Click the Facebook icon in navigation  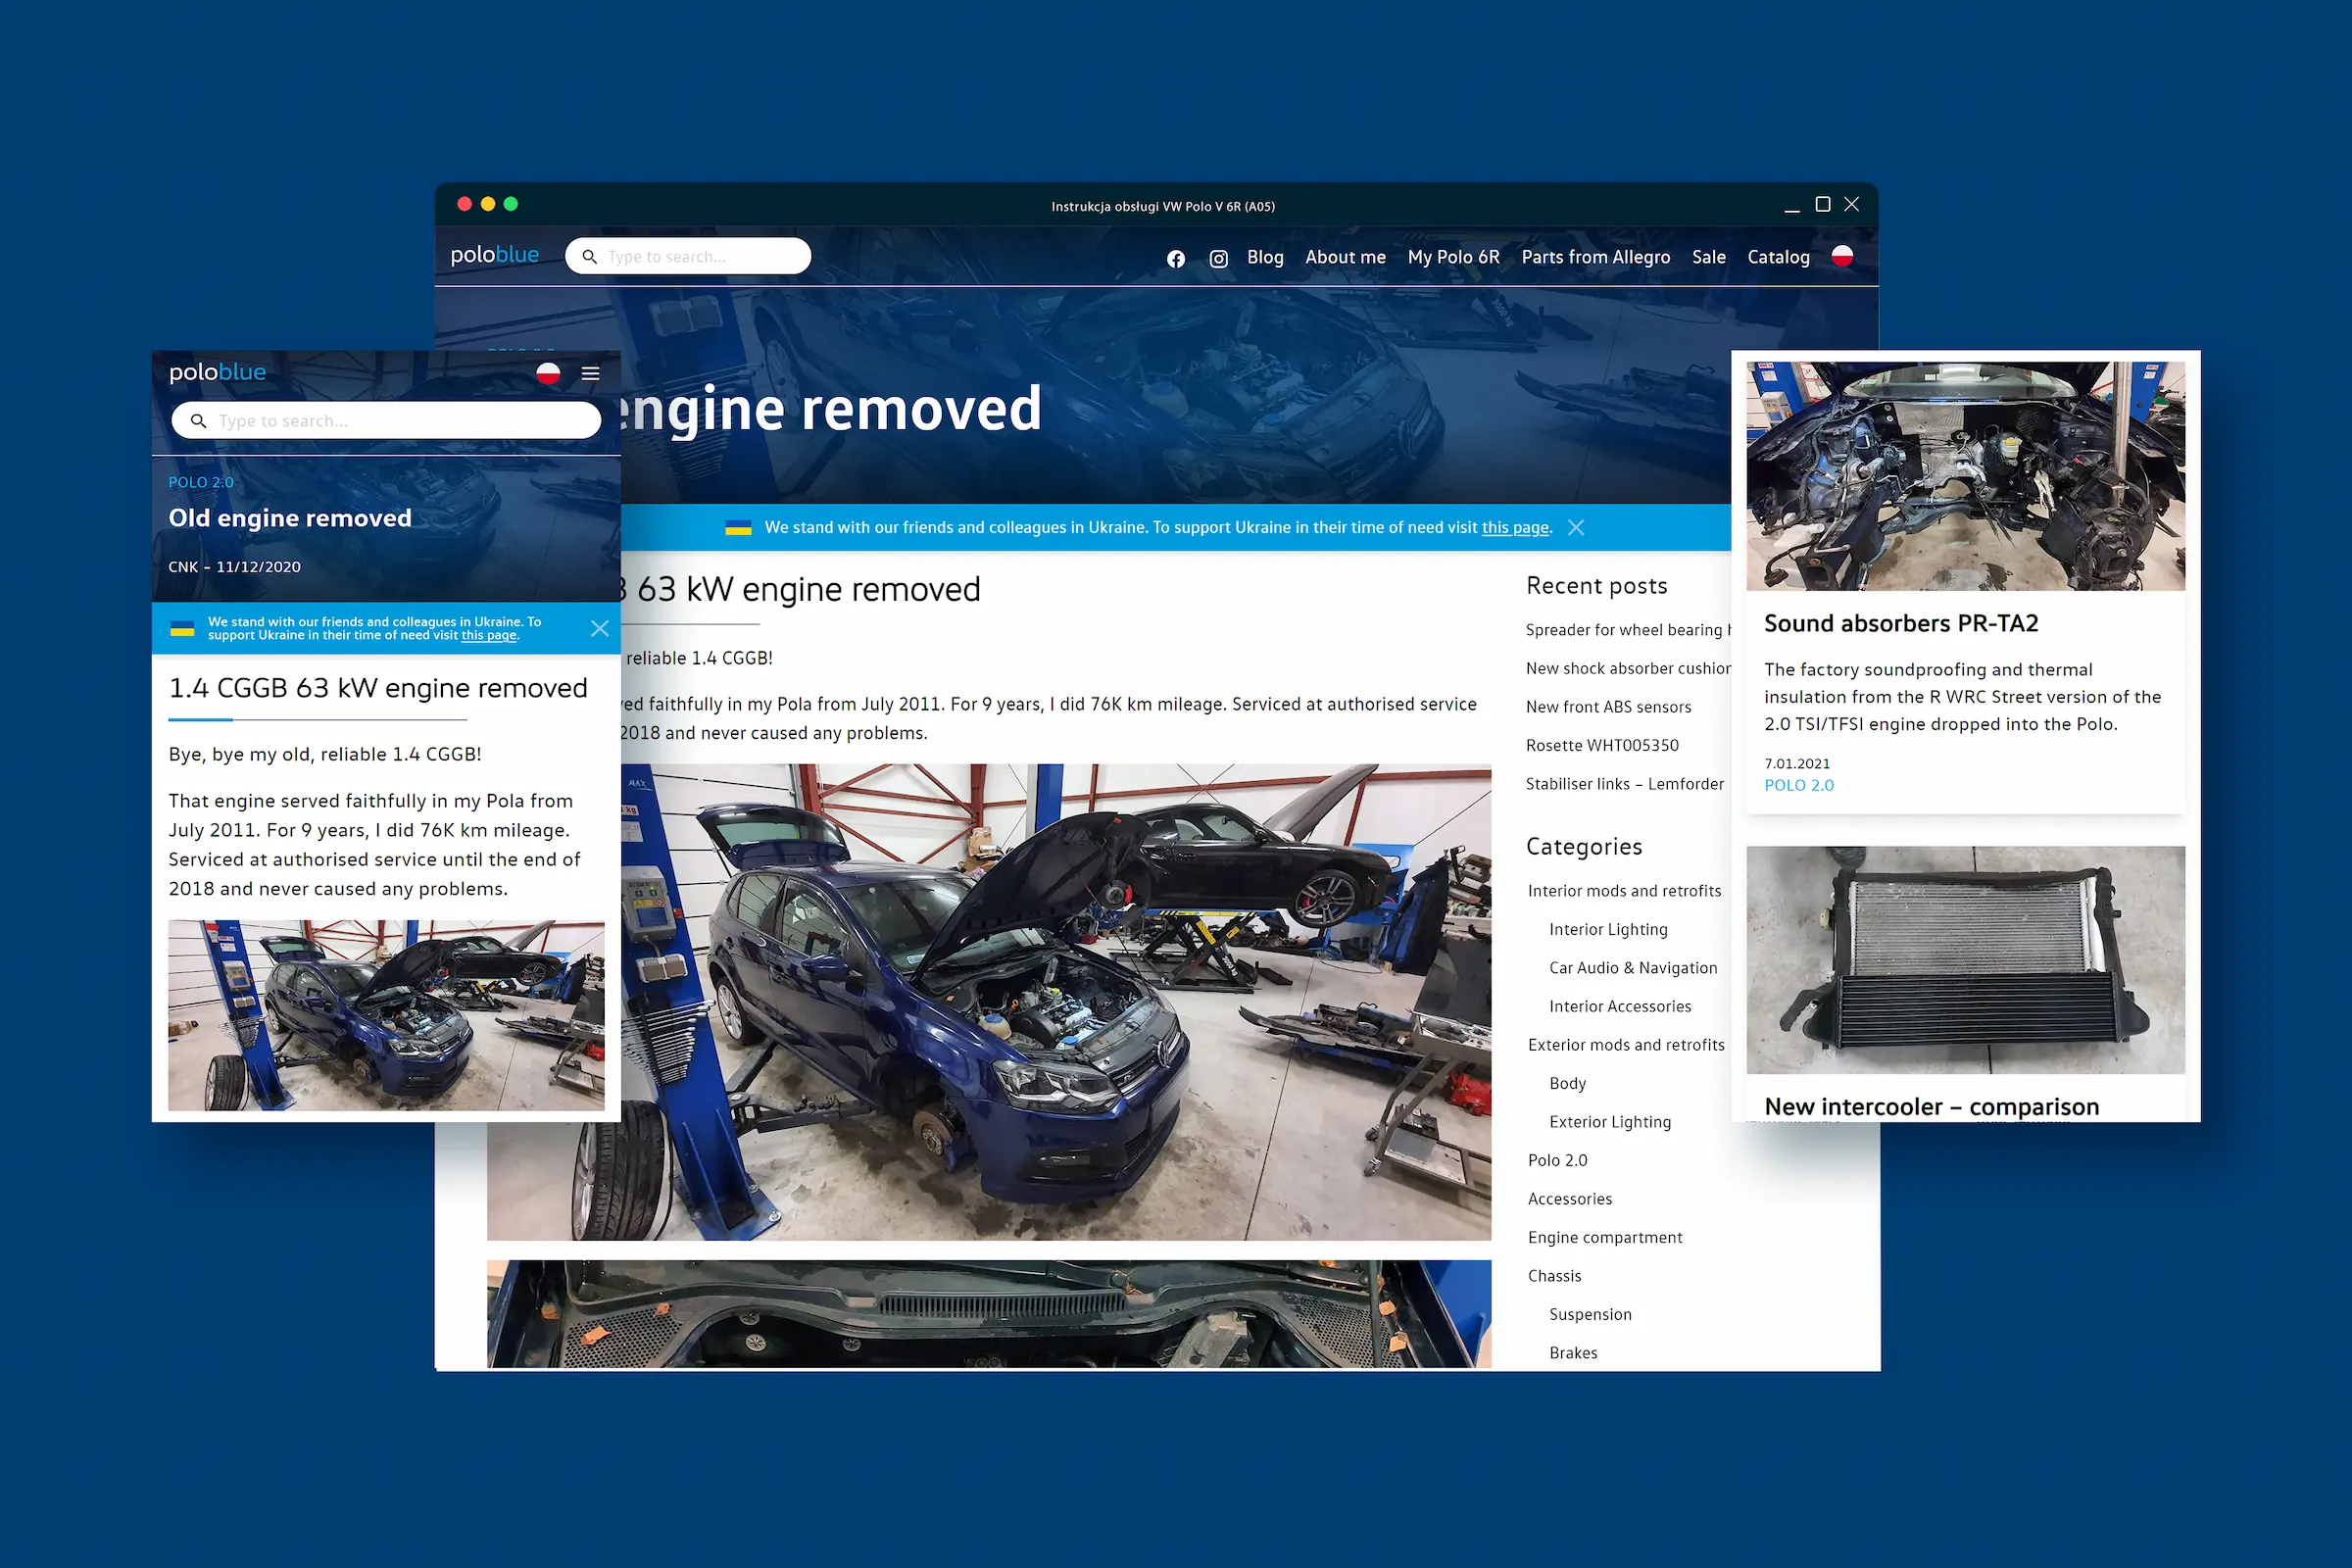pyautogui.click(x=1172, y=256)
